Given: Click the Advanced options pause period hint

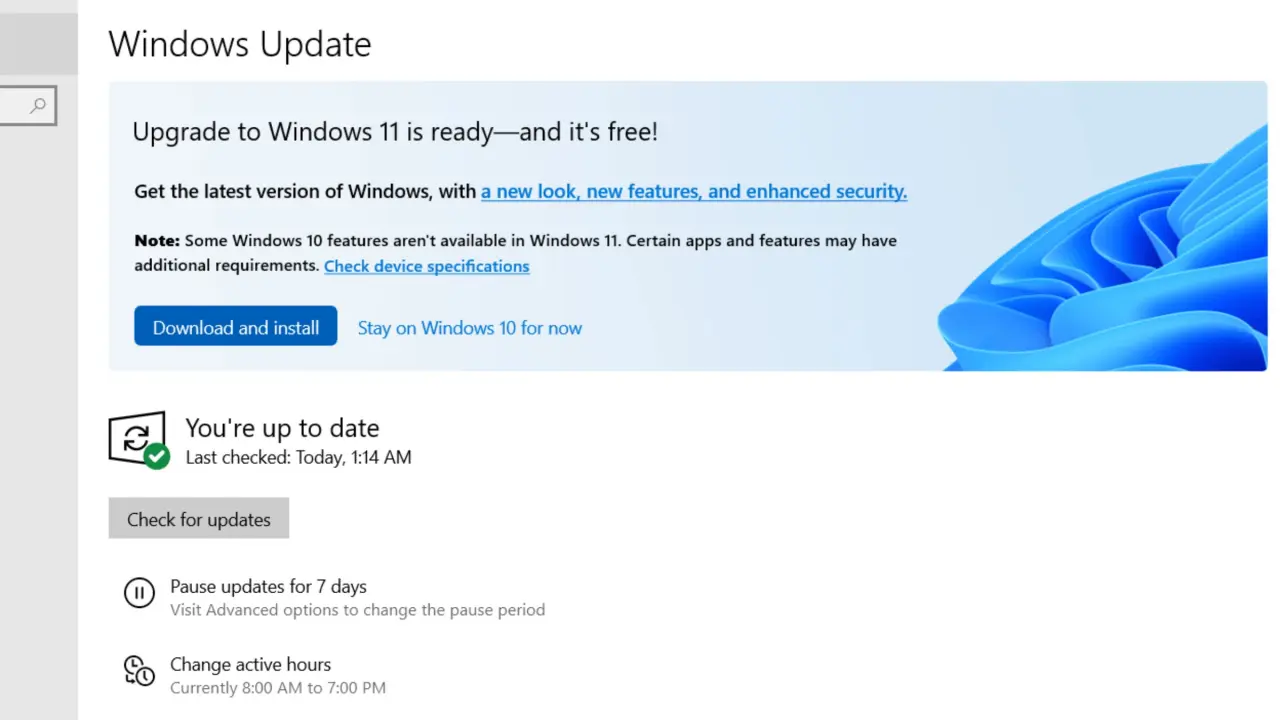Looking at the screenshot, I should (x=357, y=610).
